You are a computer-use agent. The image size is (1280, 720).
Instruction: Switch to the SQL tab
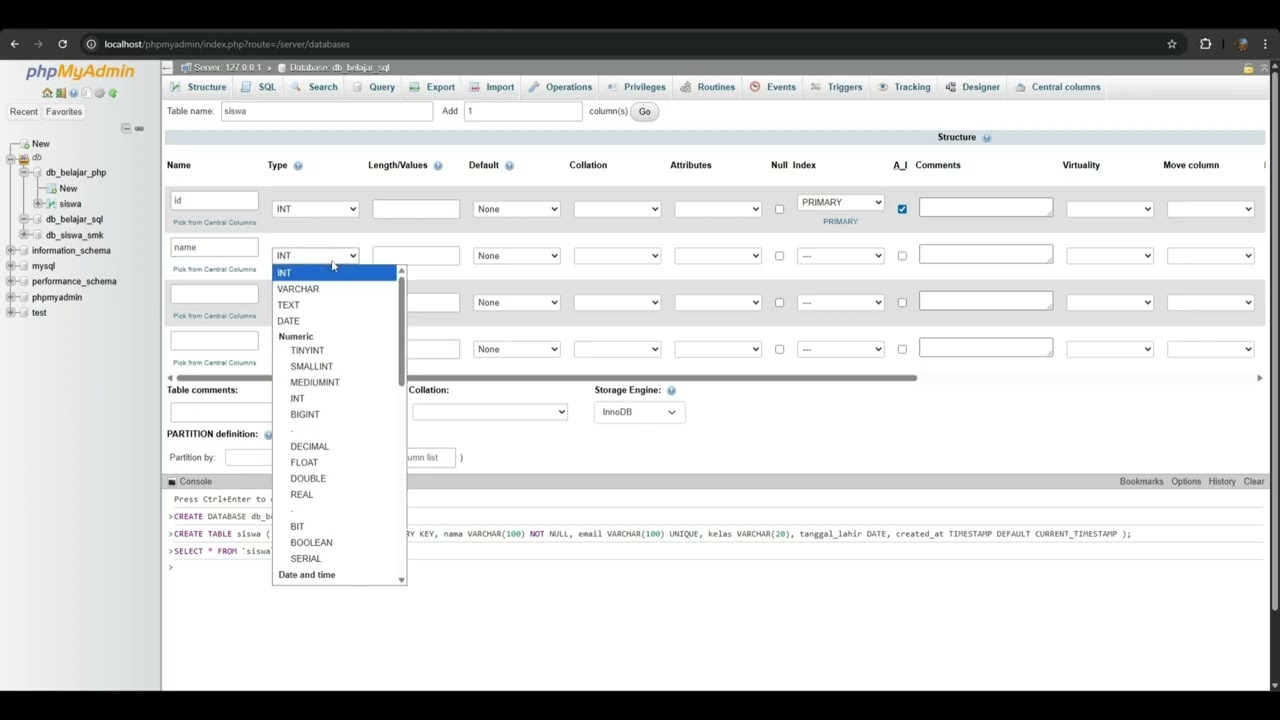point(258,87)
